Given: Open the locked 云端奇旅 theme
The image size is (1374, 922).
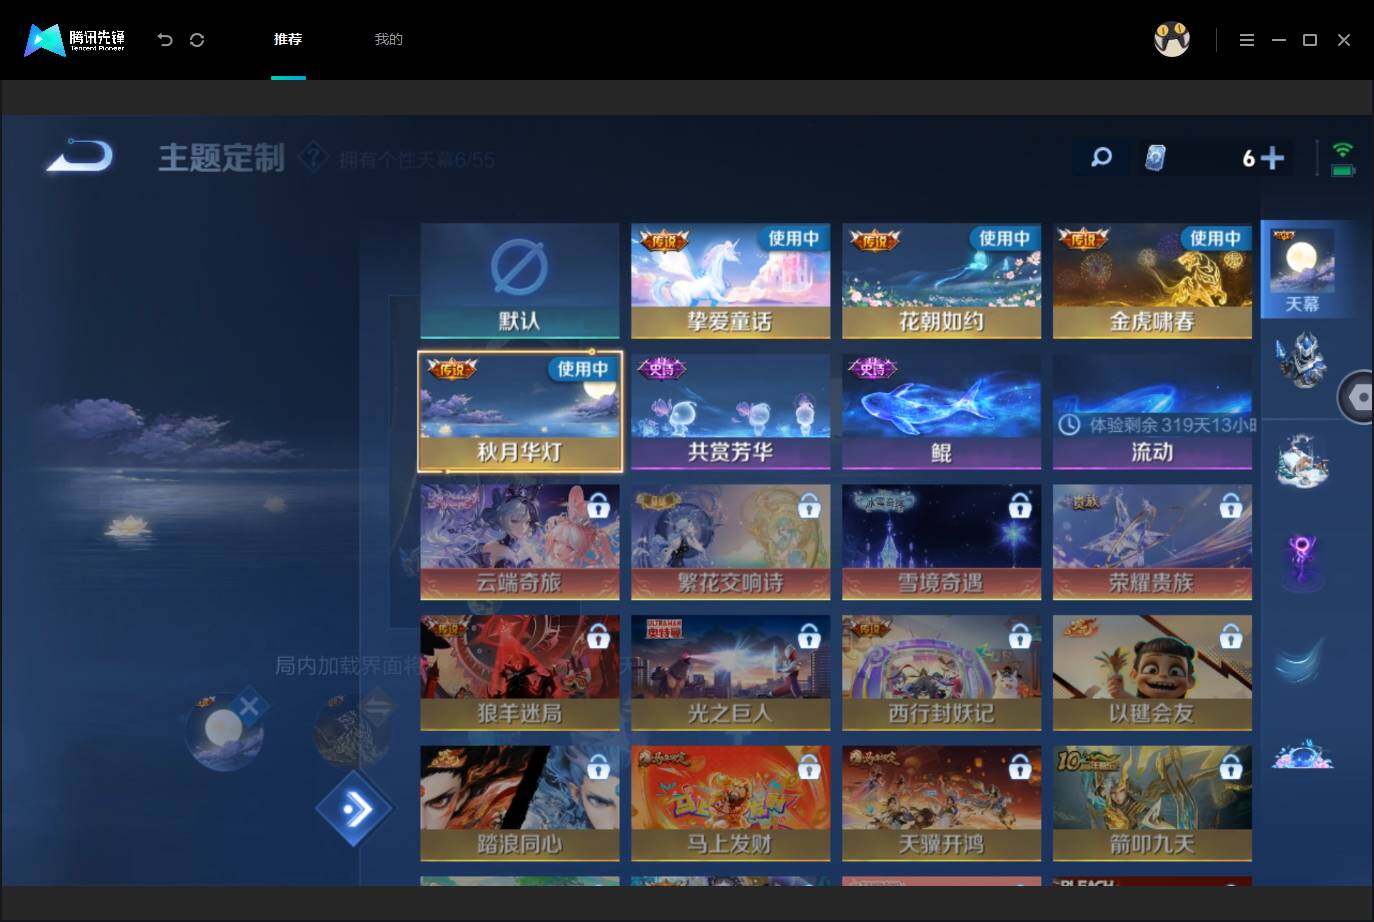Looking at the screenshot, I should point(520,542).
